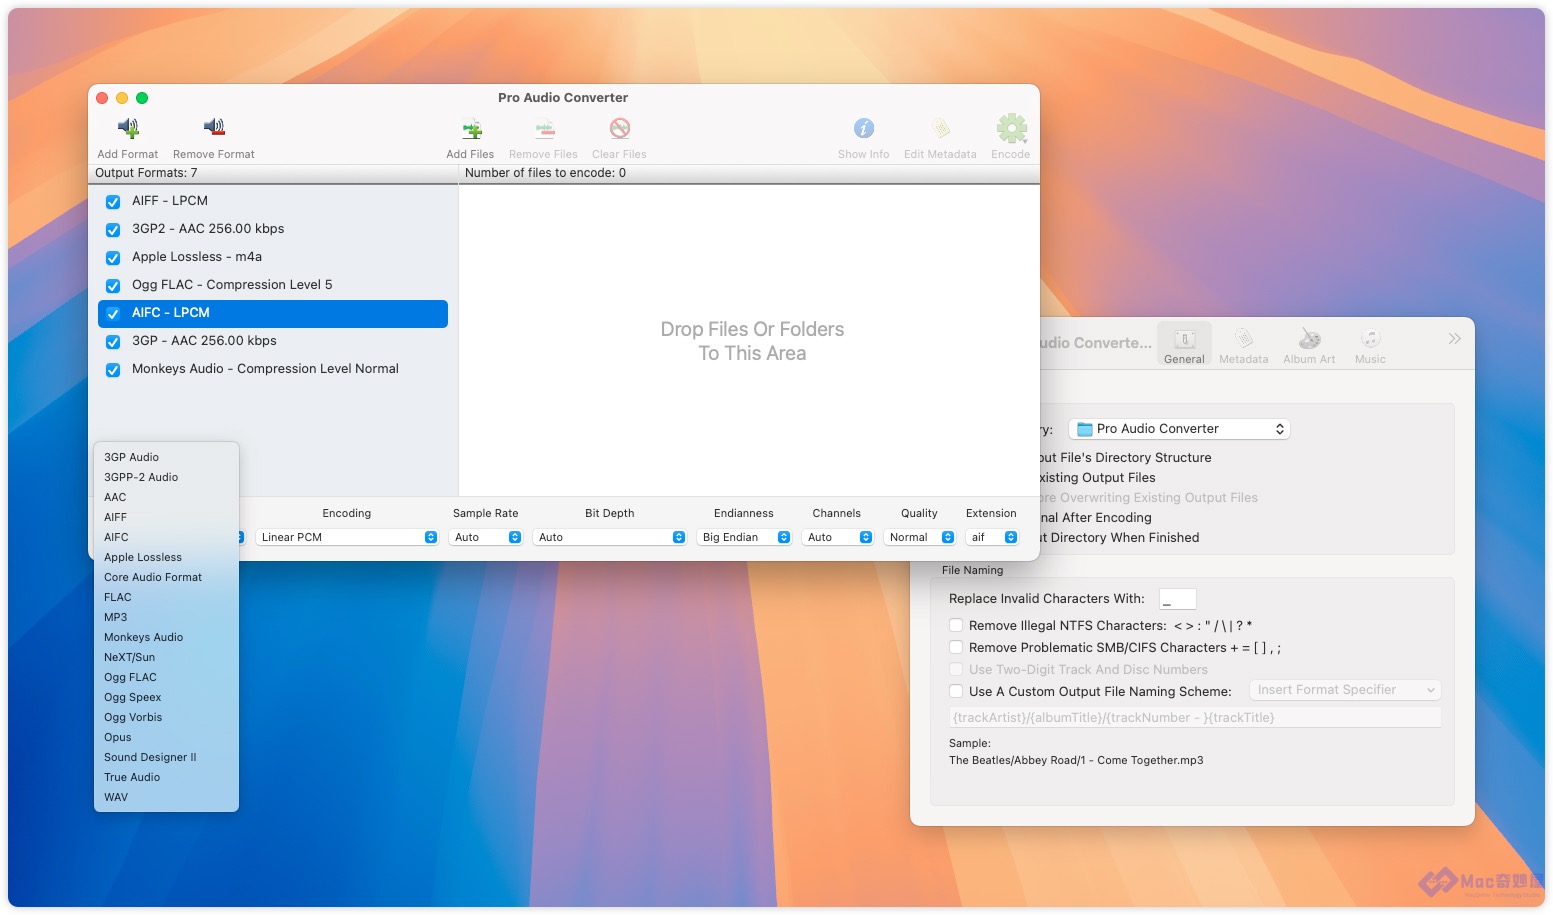Open the Endianness Big Endian dropdown
Screen dimensions: 1553x915
(x=744, y=537)
